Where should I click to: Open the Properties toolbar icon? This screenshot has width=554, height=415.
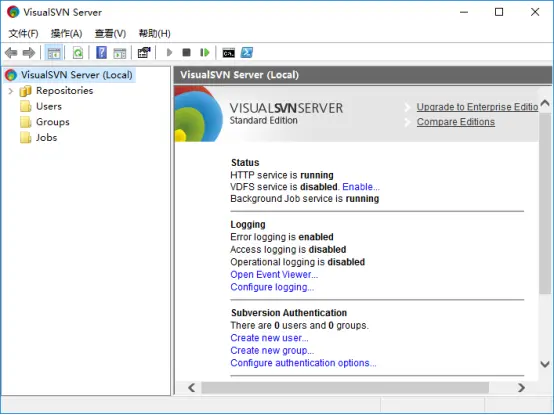(144, 53)
